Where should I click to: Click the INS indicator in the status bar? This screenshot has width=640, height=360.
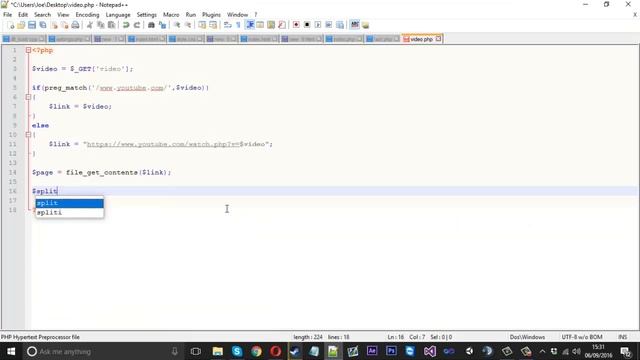coord(622,337)
